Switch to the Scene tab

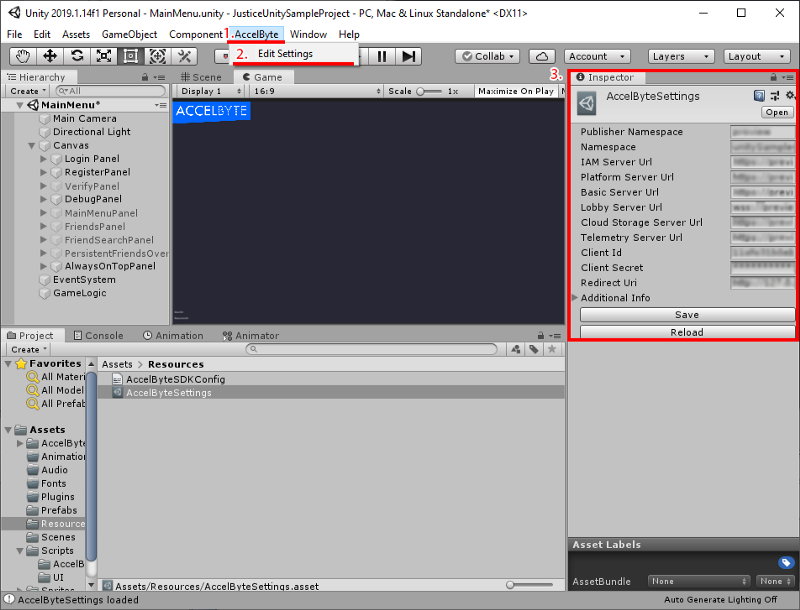coord(201,78)
